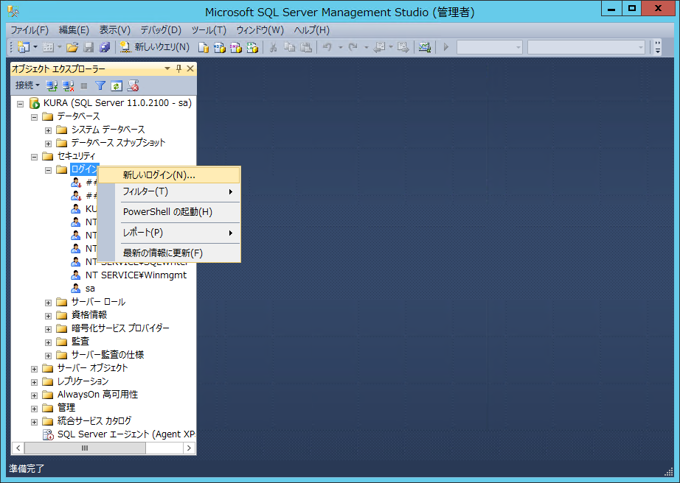This screenshot has width=680, height=483.
Task: Collapse the ログイン folder
Action: tap(48, 170)
